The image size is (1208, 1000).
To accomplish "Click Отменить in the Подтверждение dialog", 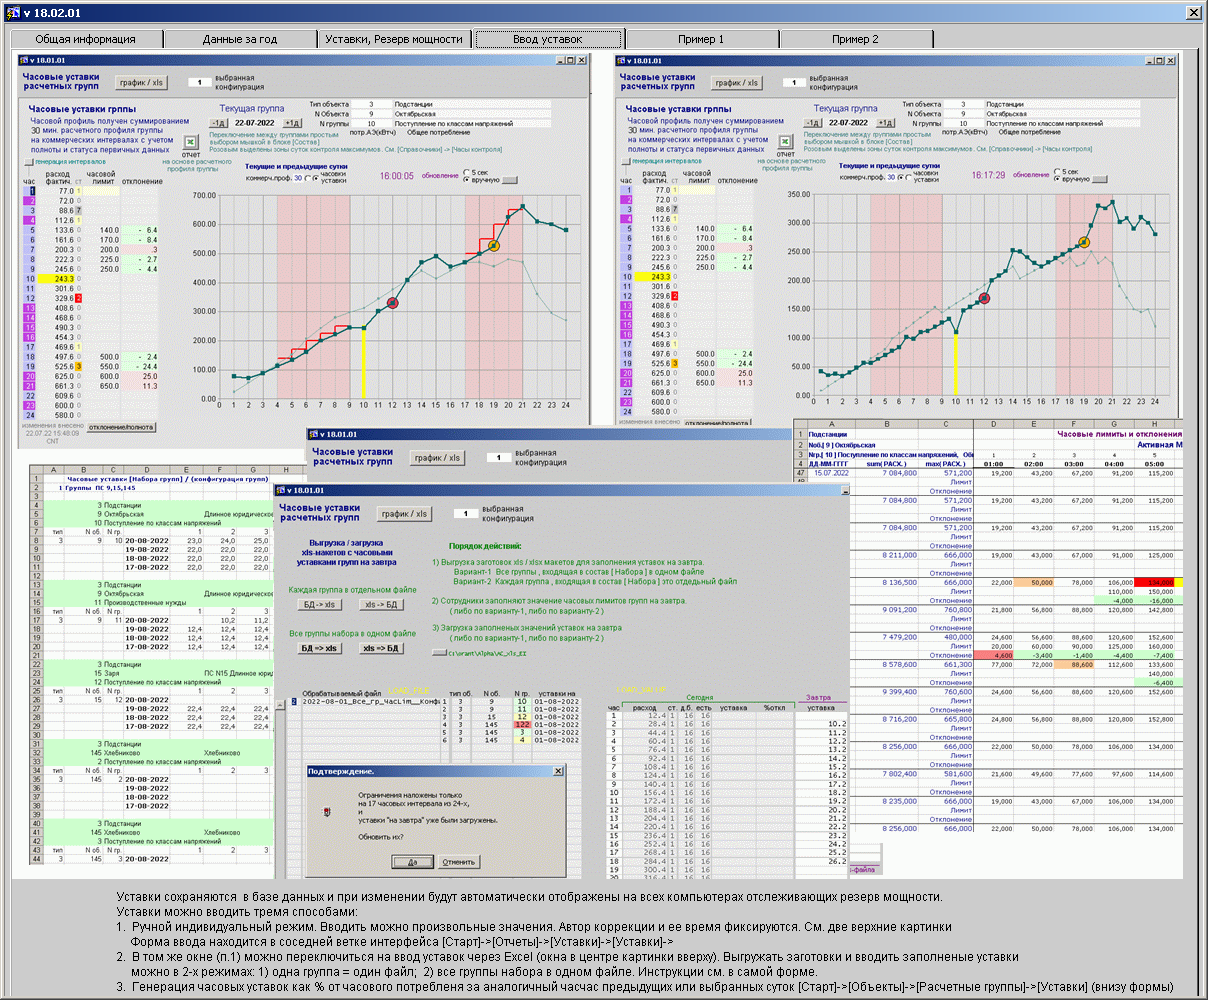I will coord(458,861).
